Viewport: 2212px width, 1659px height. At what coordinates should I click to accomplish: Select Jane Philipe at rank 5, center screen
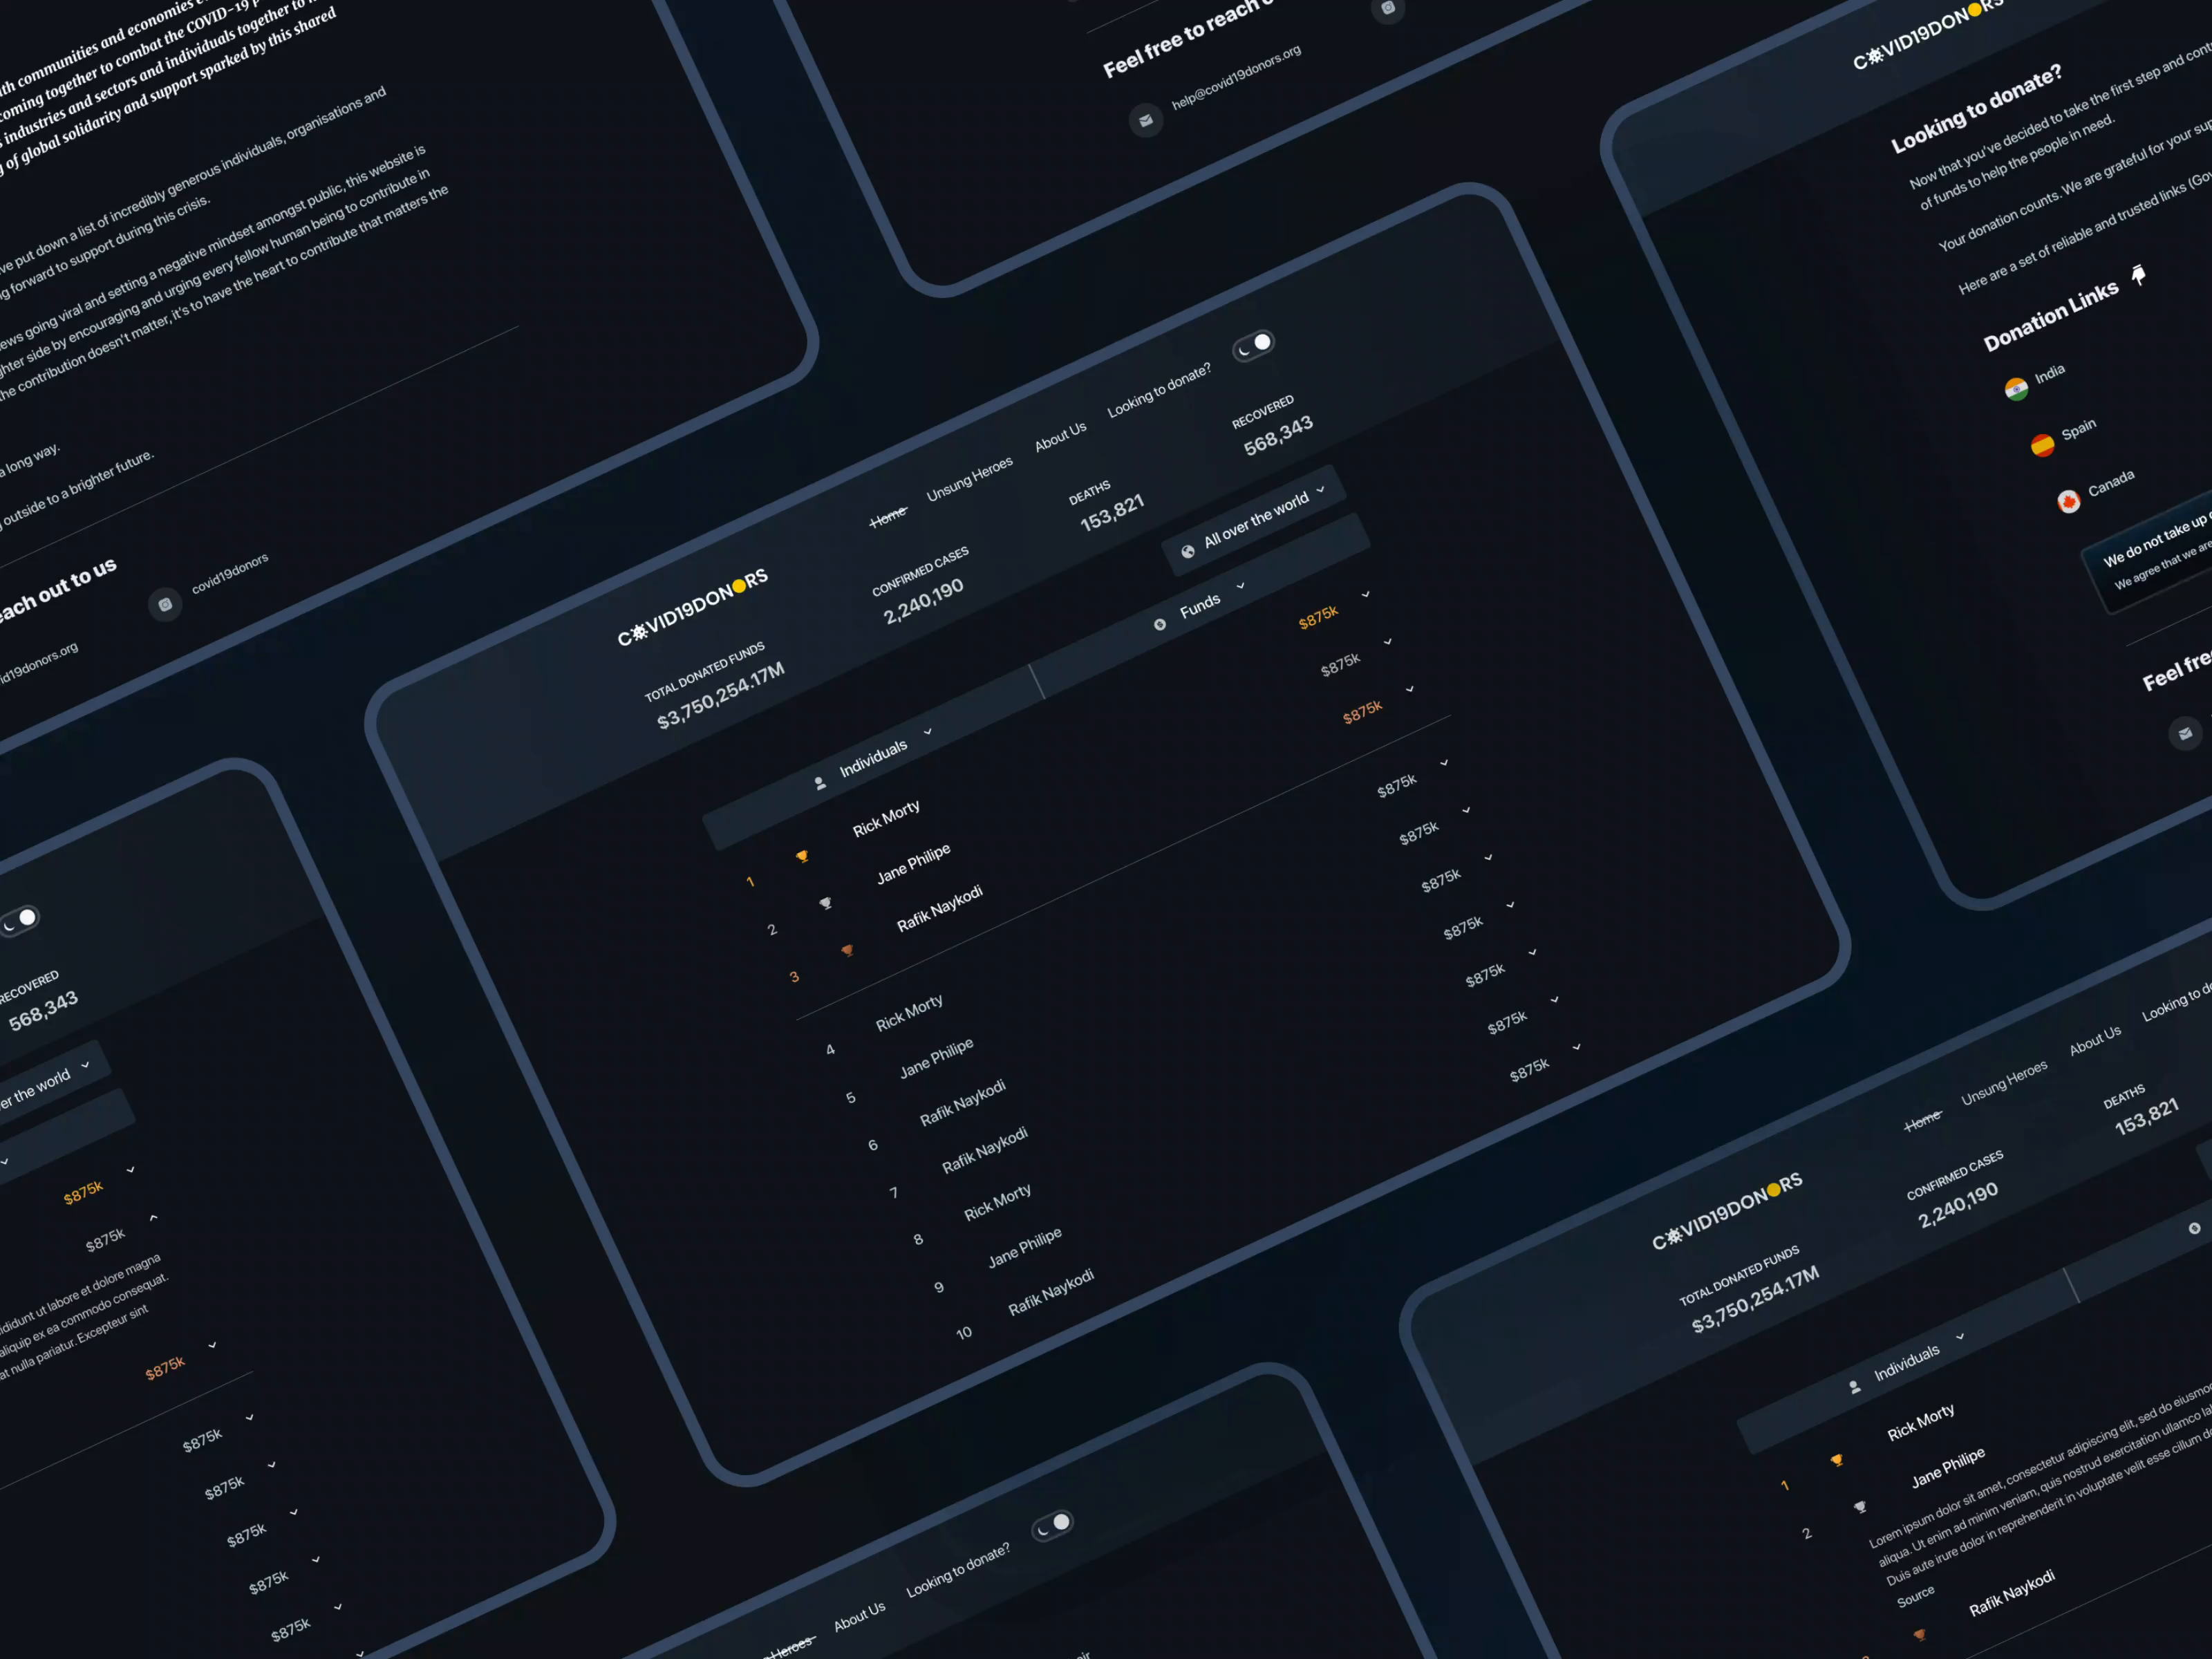pos(936,1059)
